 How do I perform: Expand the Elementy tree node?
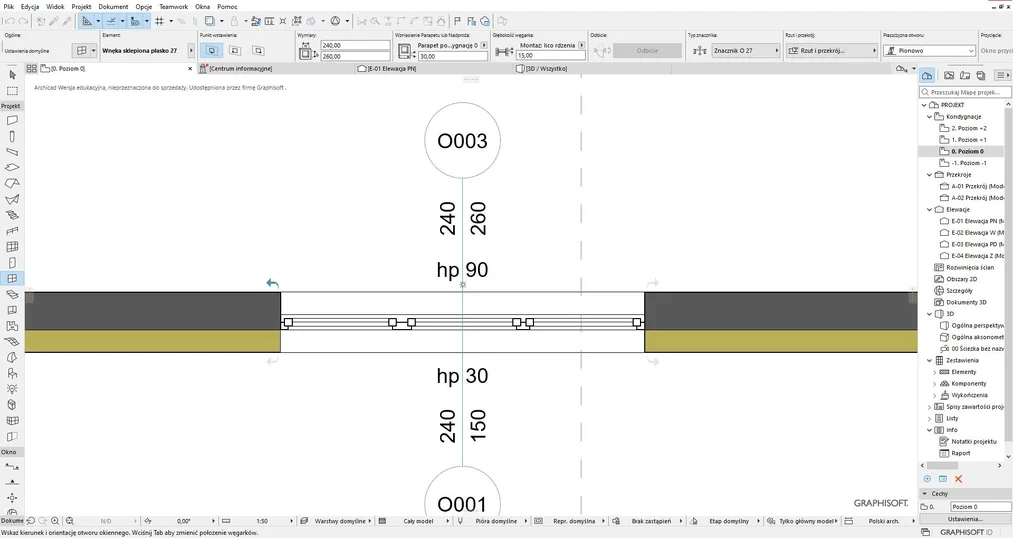point(935,373)
